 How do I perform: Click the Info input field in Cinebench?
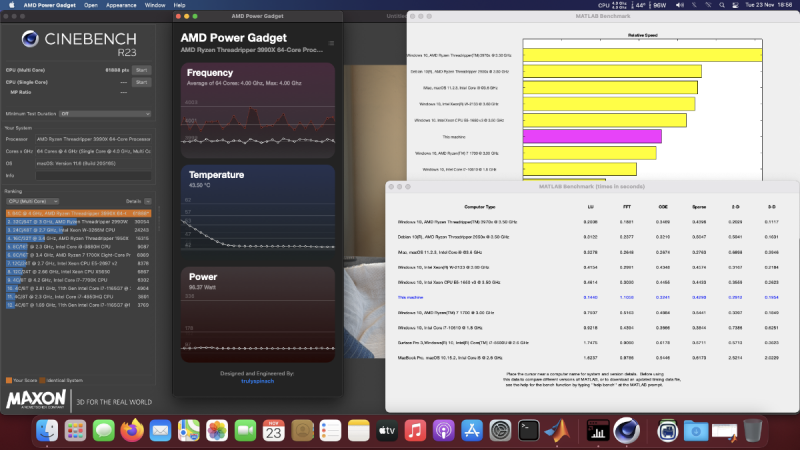point(93,176)
